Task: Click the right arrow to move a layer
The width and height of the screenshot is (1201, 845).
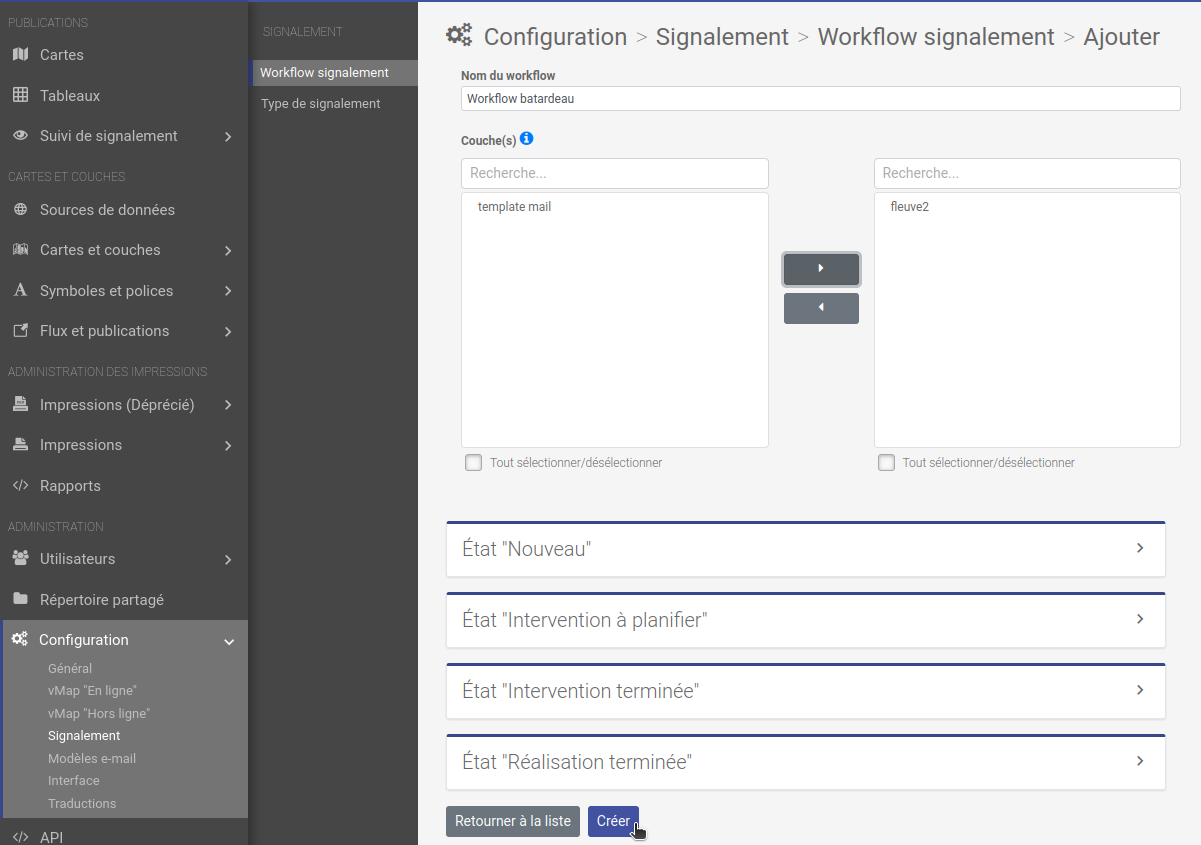Action: point(821,269)
